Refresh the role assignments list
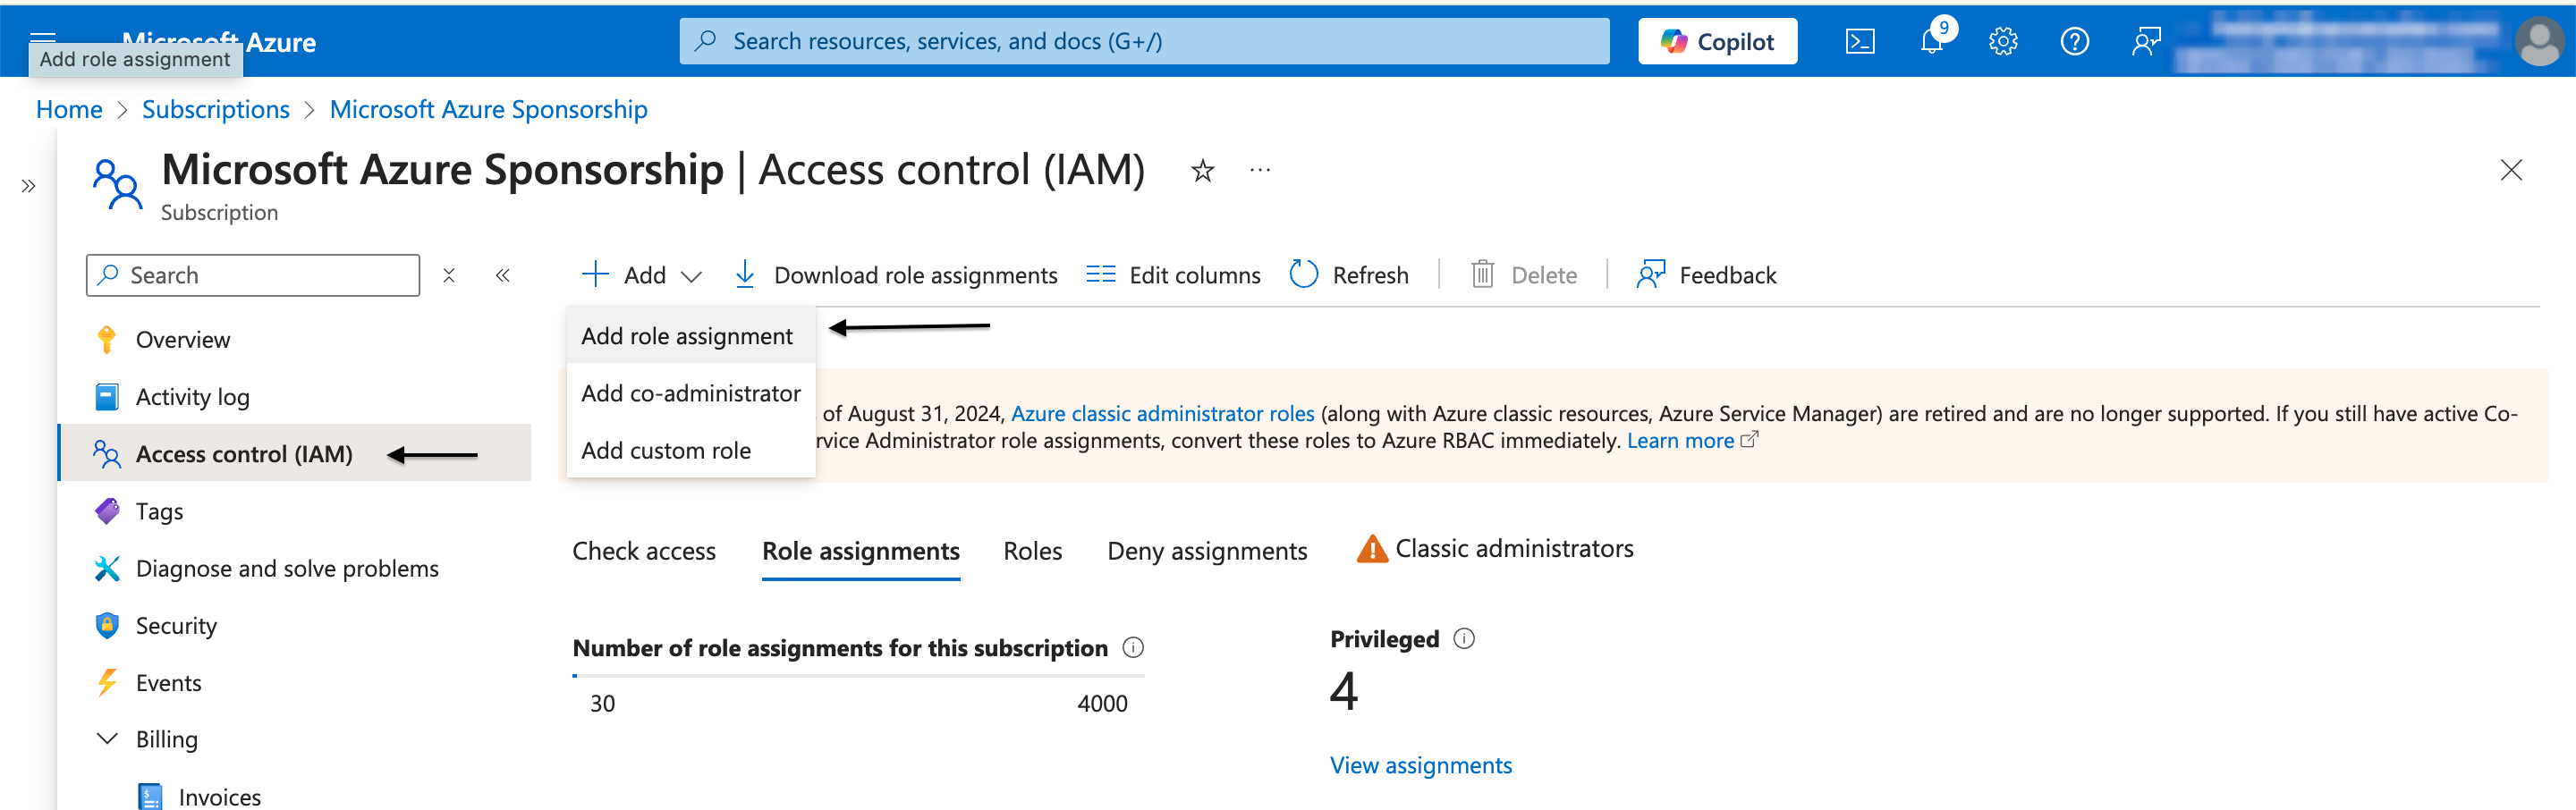 [x=1348, y=275]
